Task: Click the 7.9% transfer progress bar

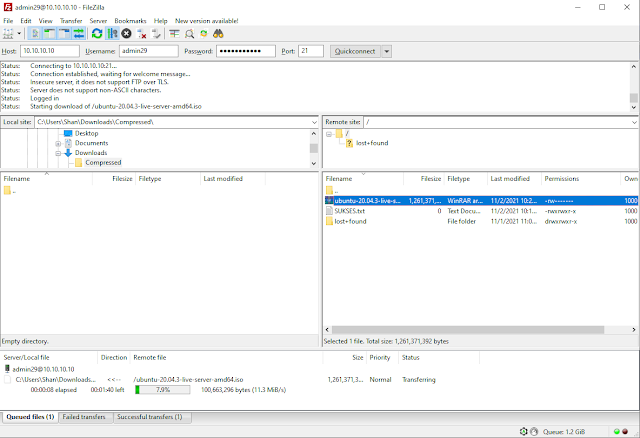Action: (x=162, y=390)
